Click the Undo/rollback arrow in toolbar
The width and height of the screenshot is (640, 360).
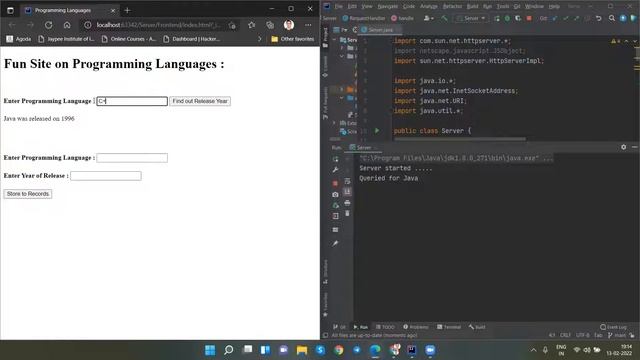pos(599,18)
